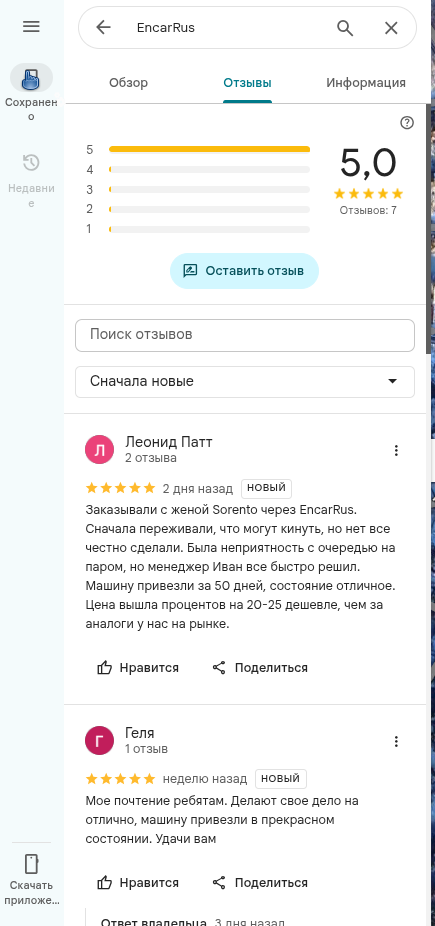435x926 pixels.
Task: Clear the EncarRus search with X
Action: coord(391,28)
